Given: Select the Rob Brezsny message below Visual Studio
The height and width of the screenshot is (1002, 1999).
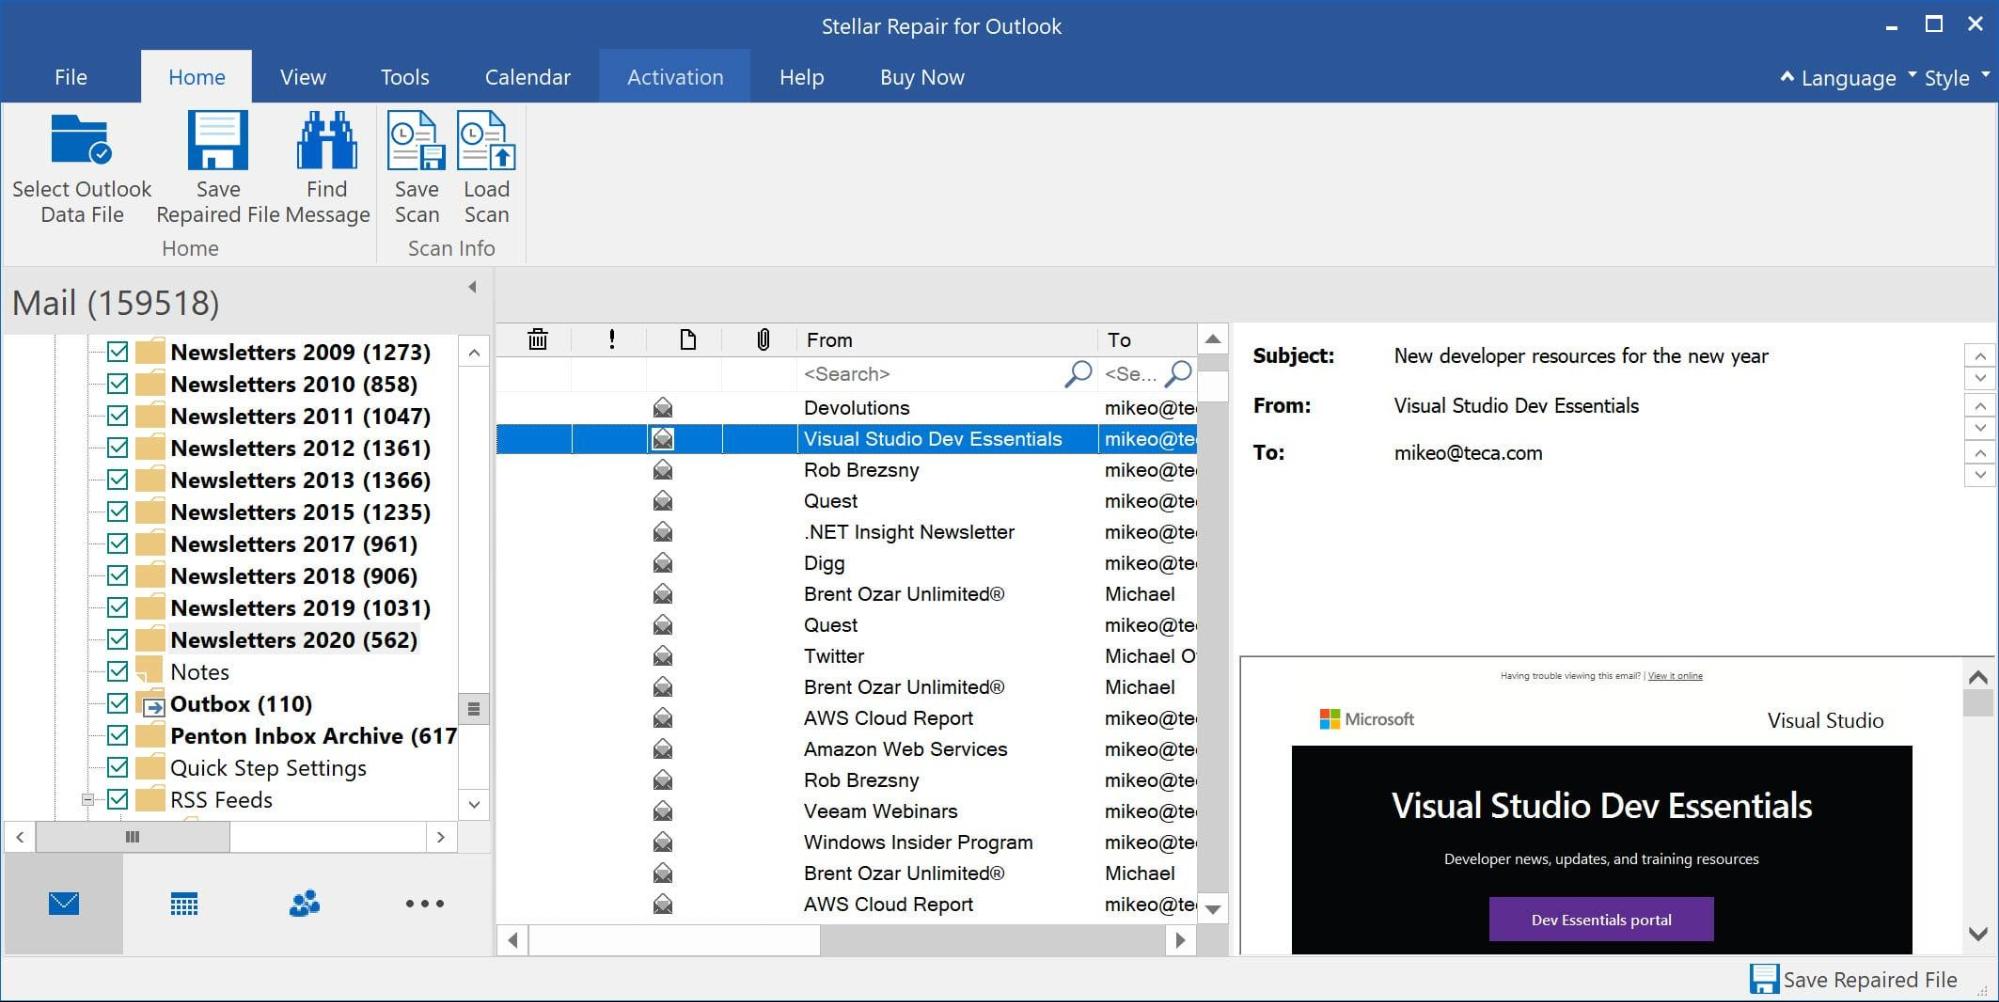Looking at the screenshot, I should pos(846,470).
